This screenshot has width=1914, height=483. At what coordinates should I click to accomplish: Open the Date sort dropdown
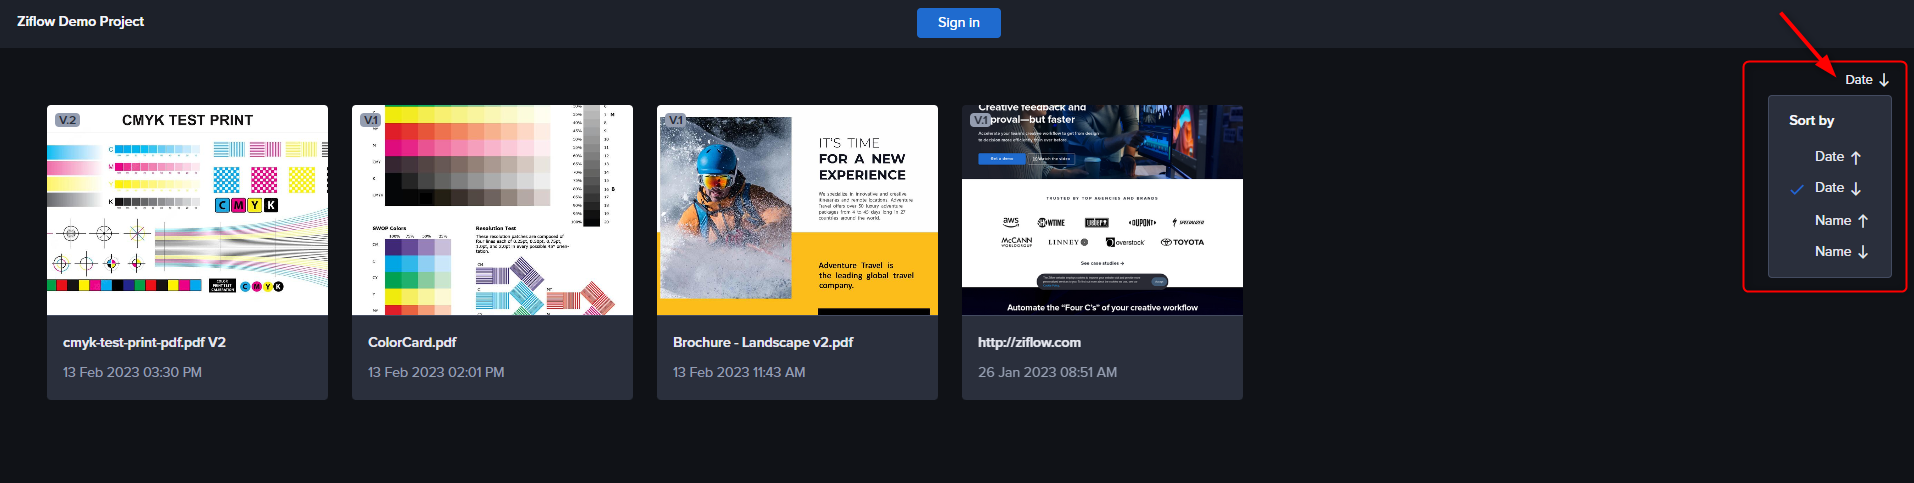1866,80
